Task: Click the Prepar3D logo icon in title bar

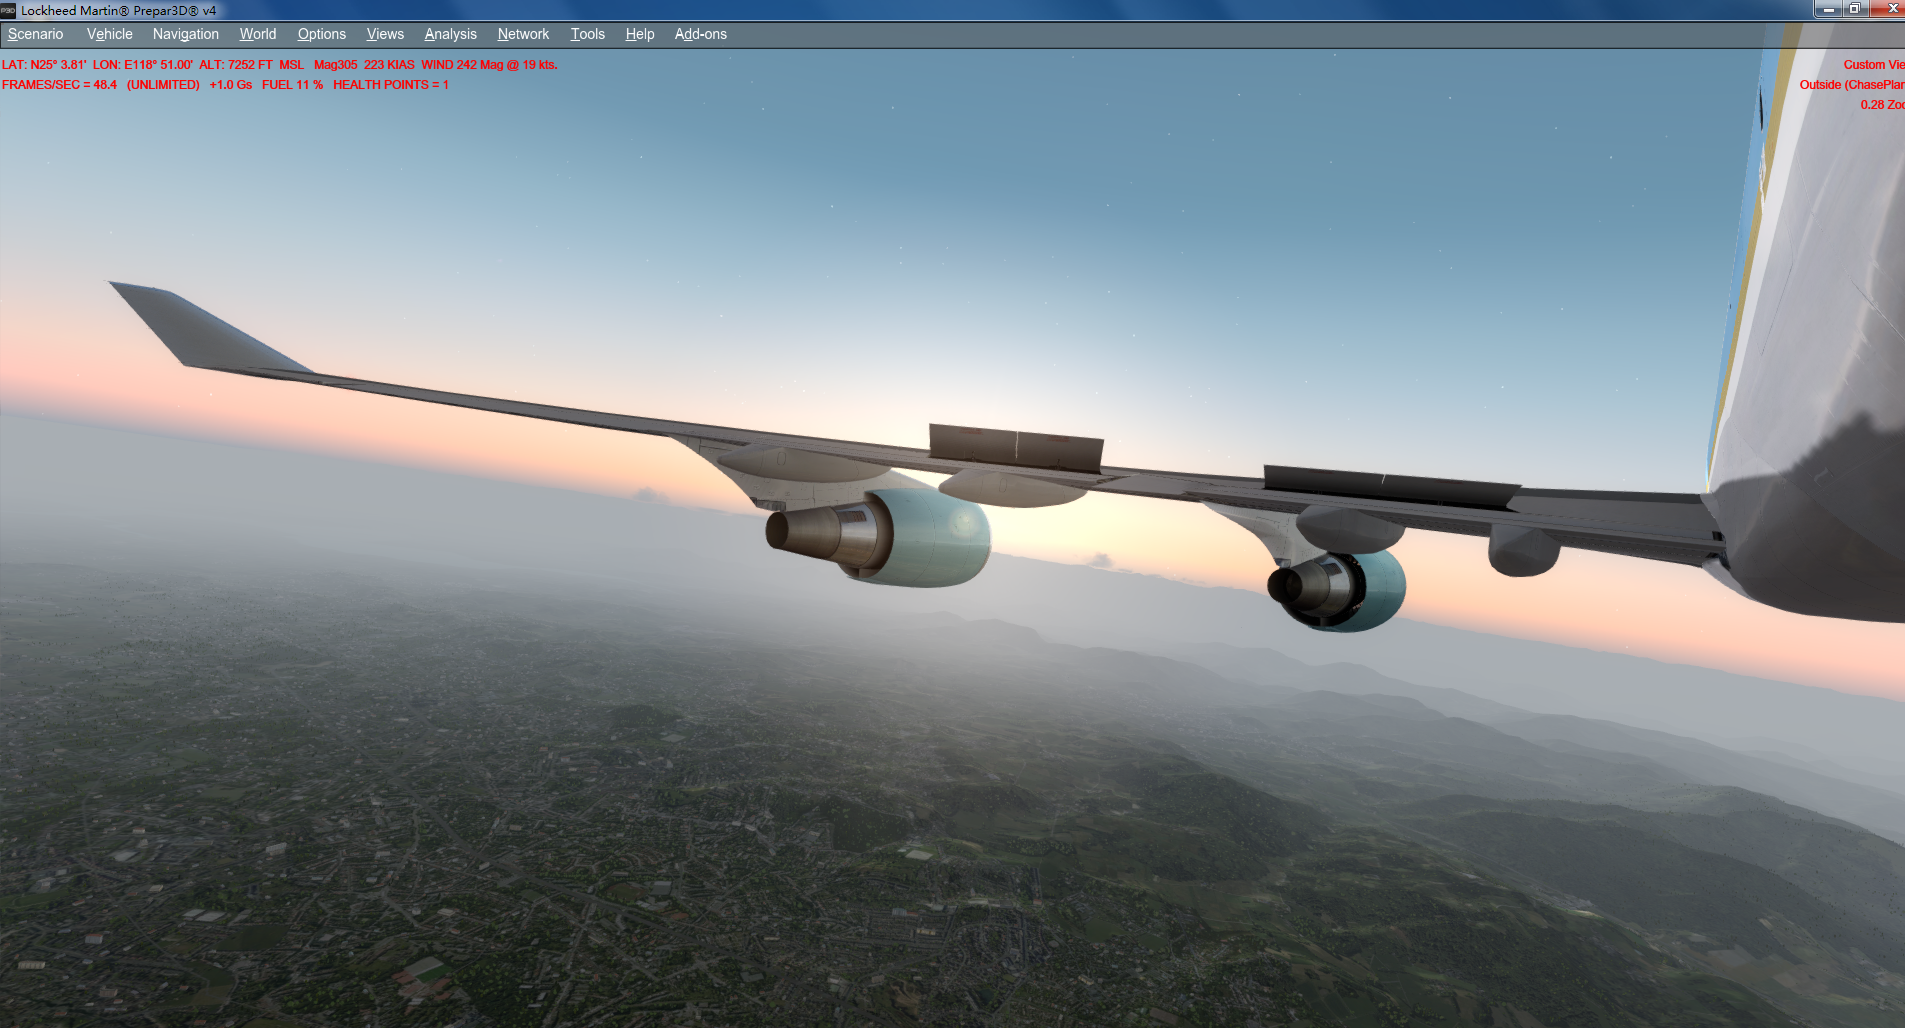Action: (10, 10)
